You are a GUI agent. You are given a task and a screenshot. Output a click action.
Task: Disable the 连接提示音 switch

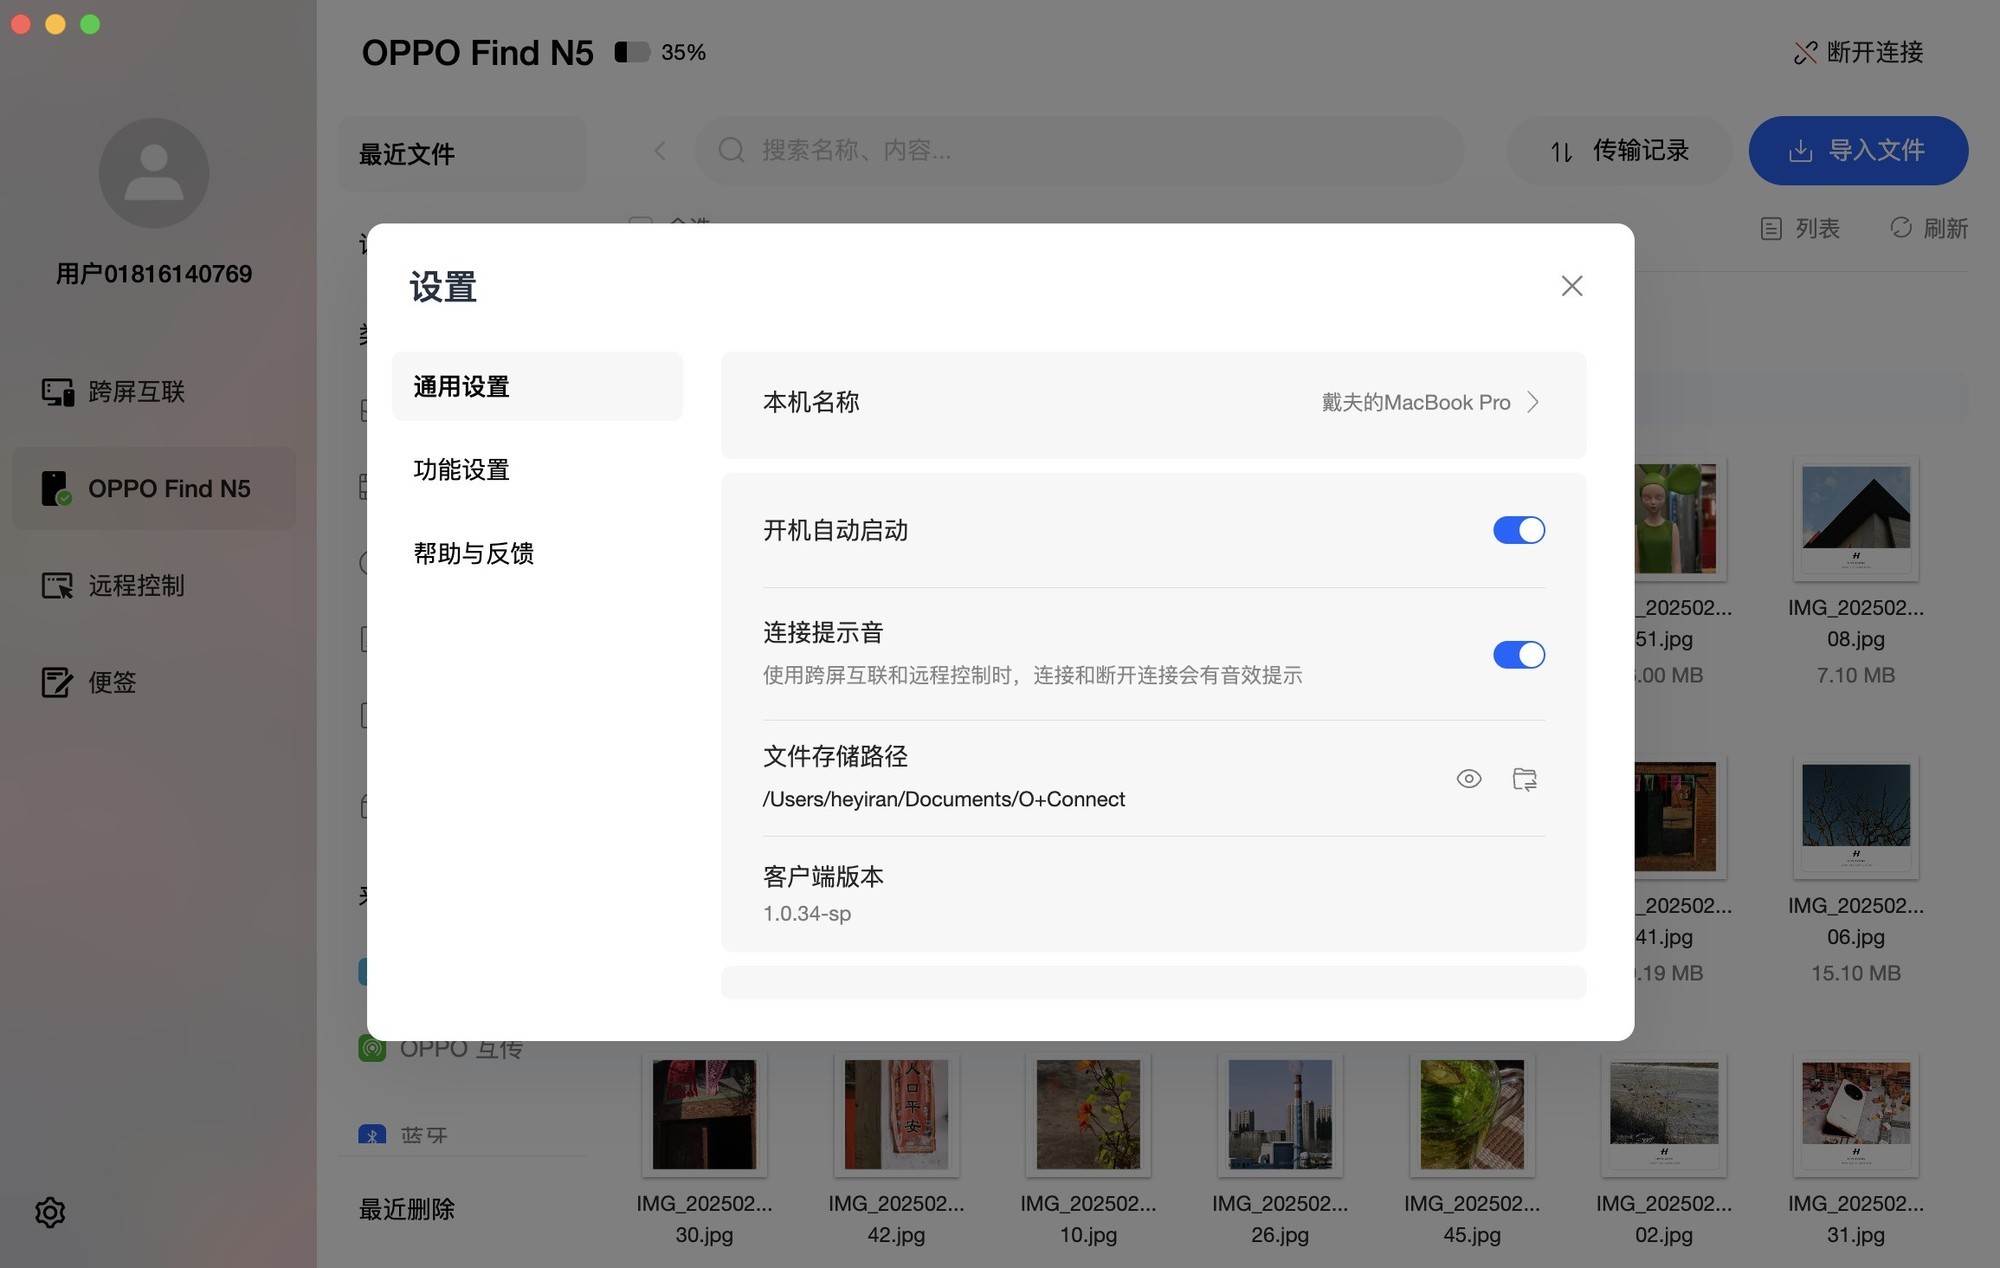pyautogui.click(x=1519, y=655)
